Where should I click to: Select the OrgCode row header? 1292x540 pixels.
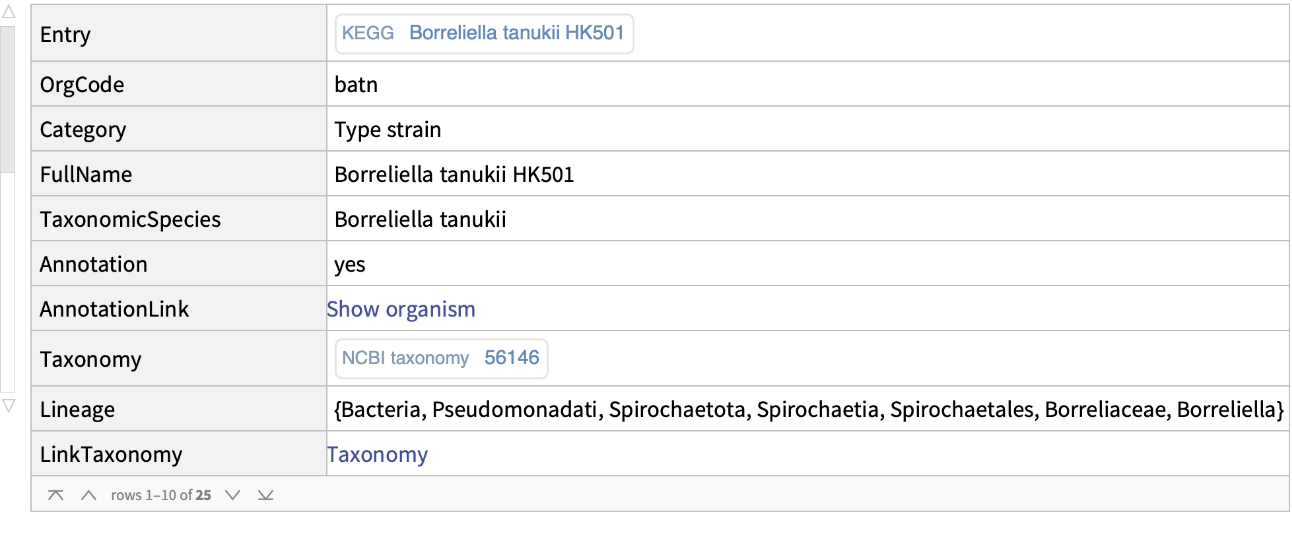(82, 84)
